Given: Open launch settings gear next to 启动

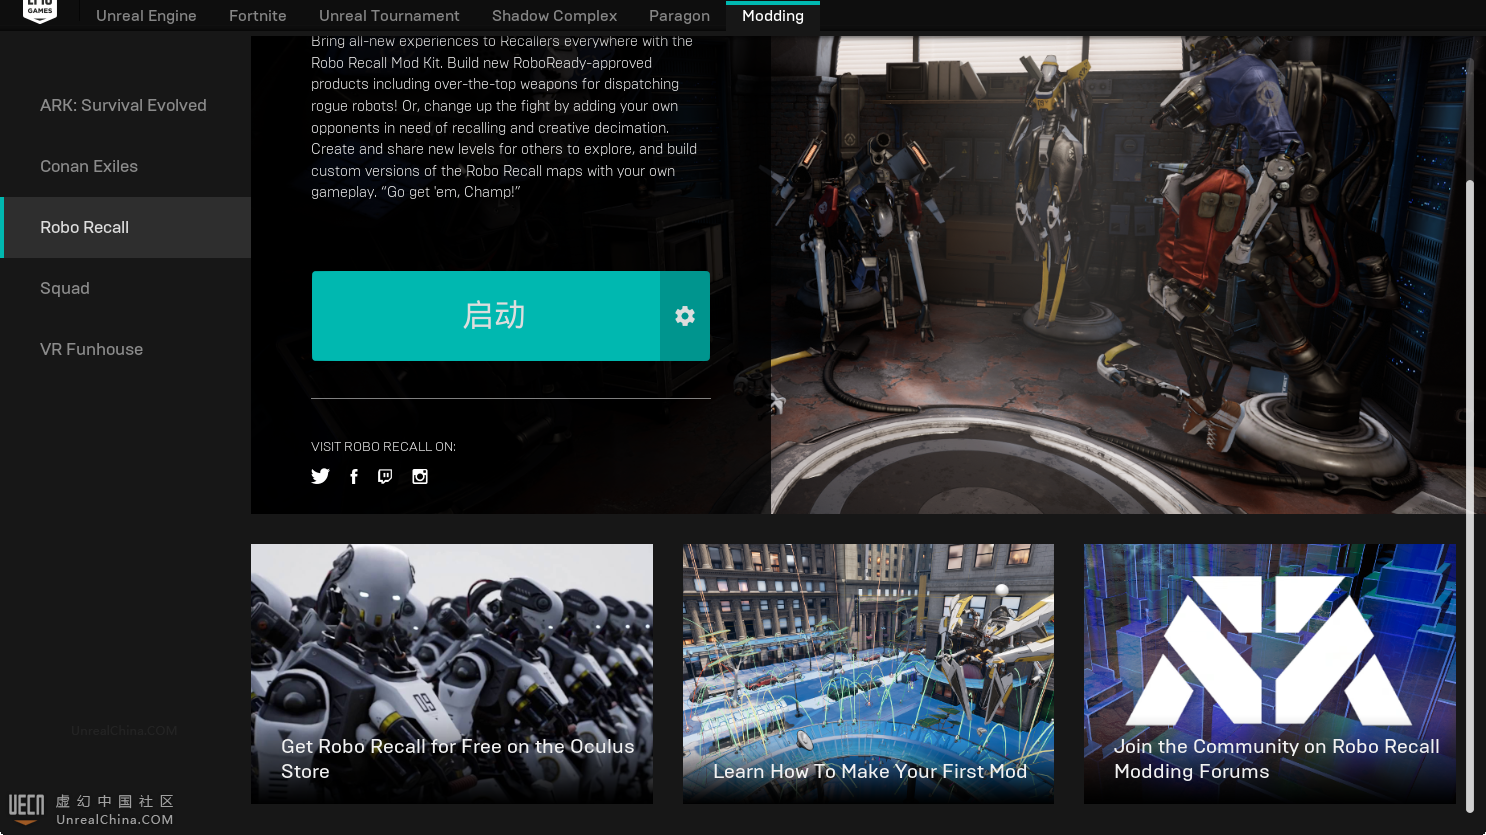Looking at the screenshot, I should [685, 316].
